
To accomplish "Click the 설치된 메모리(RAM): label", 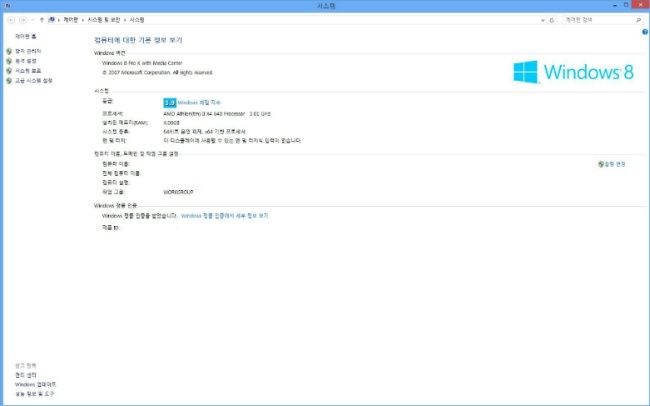I will point(125,123).
